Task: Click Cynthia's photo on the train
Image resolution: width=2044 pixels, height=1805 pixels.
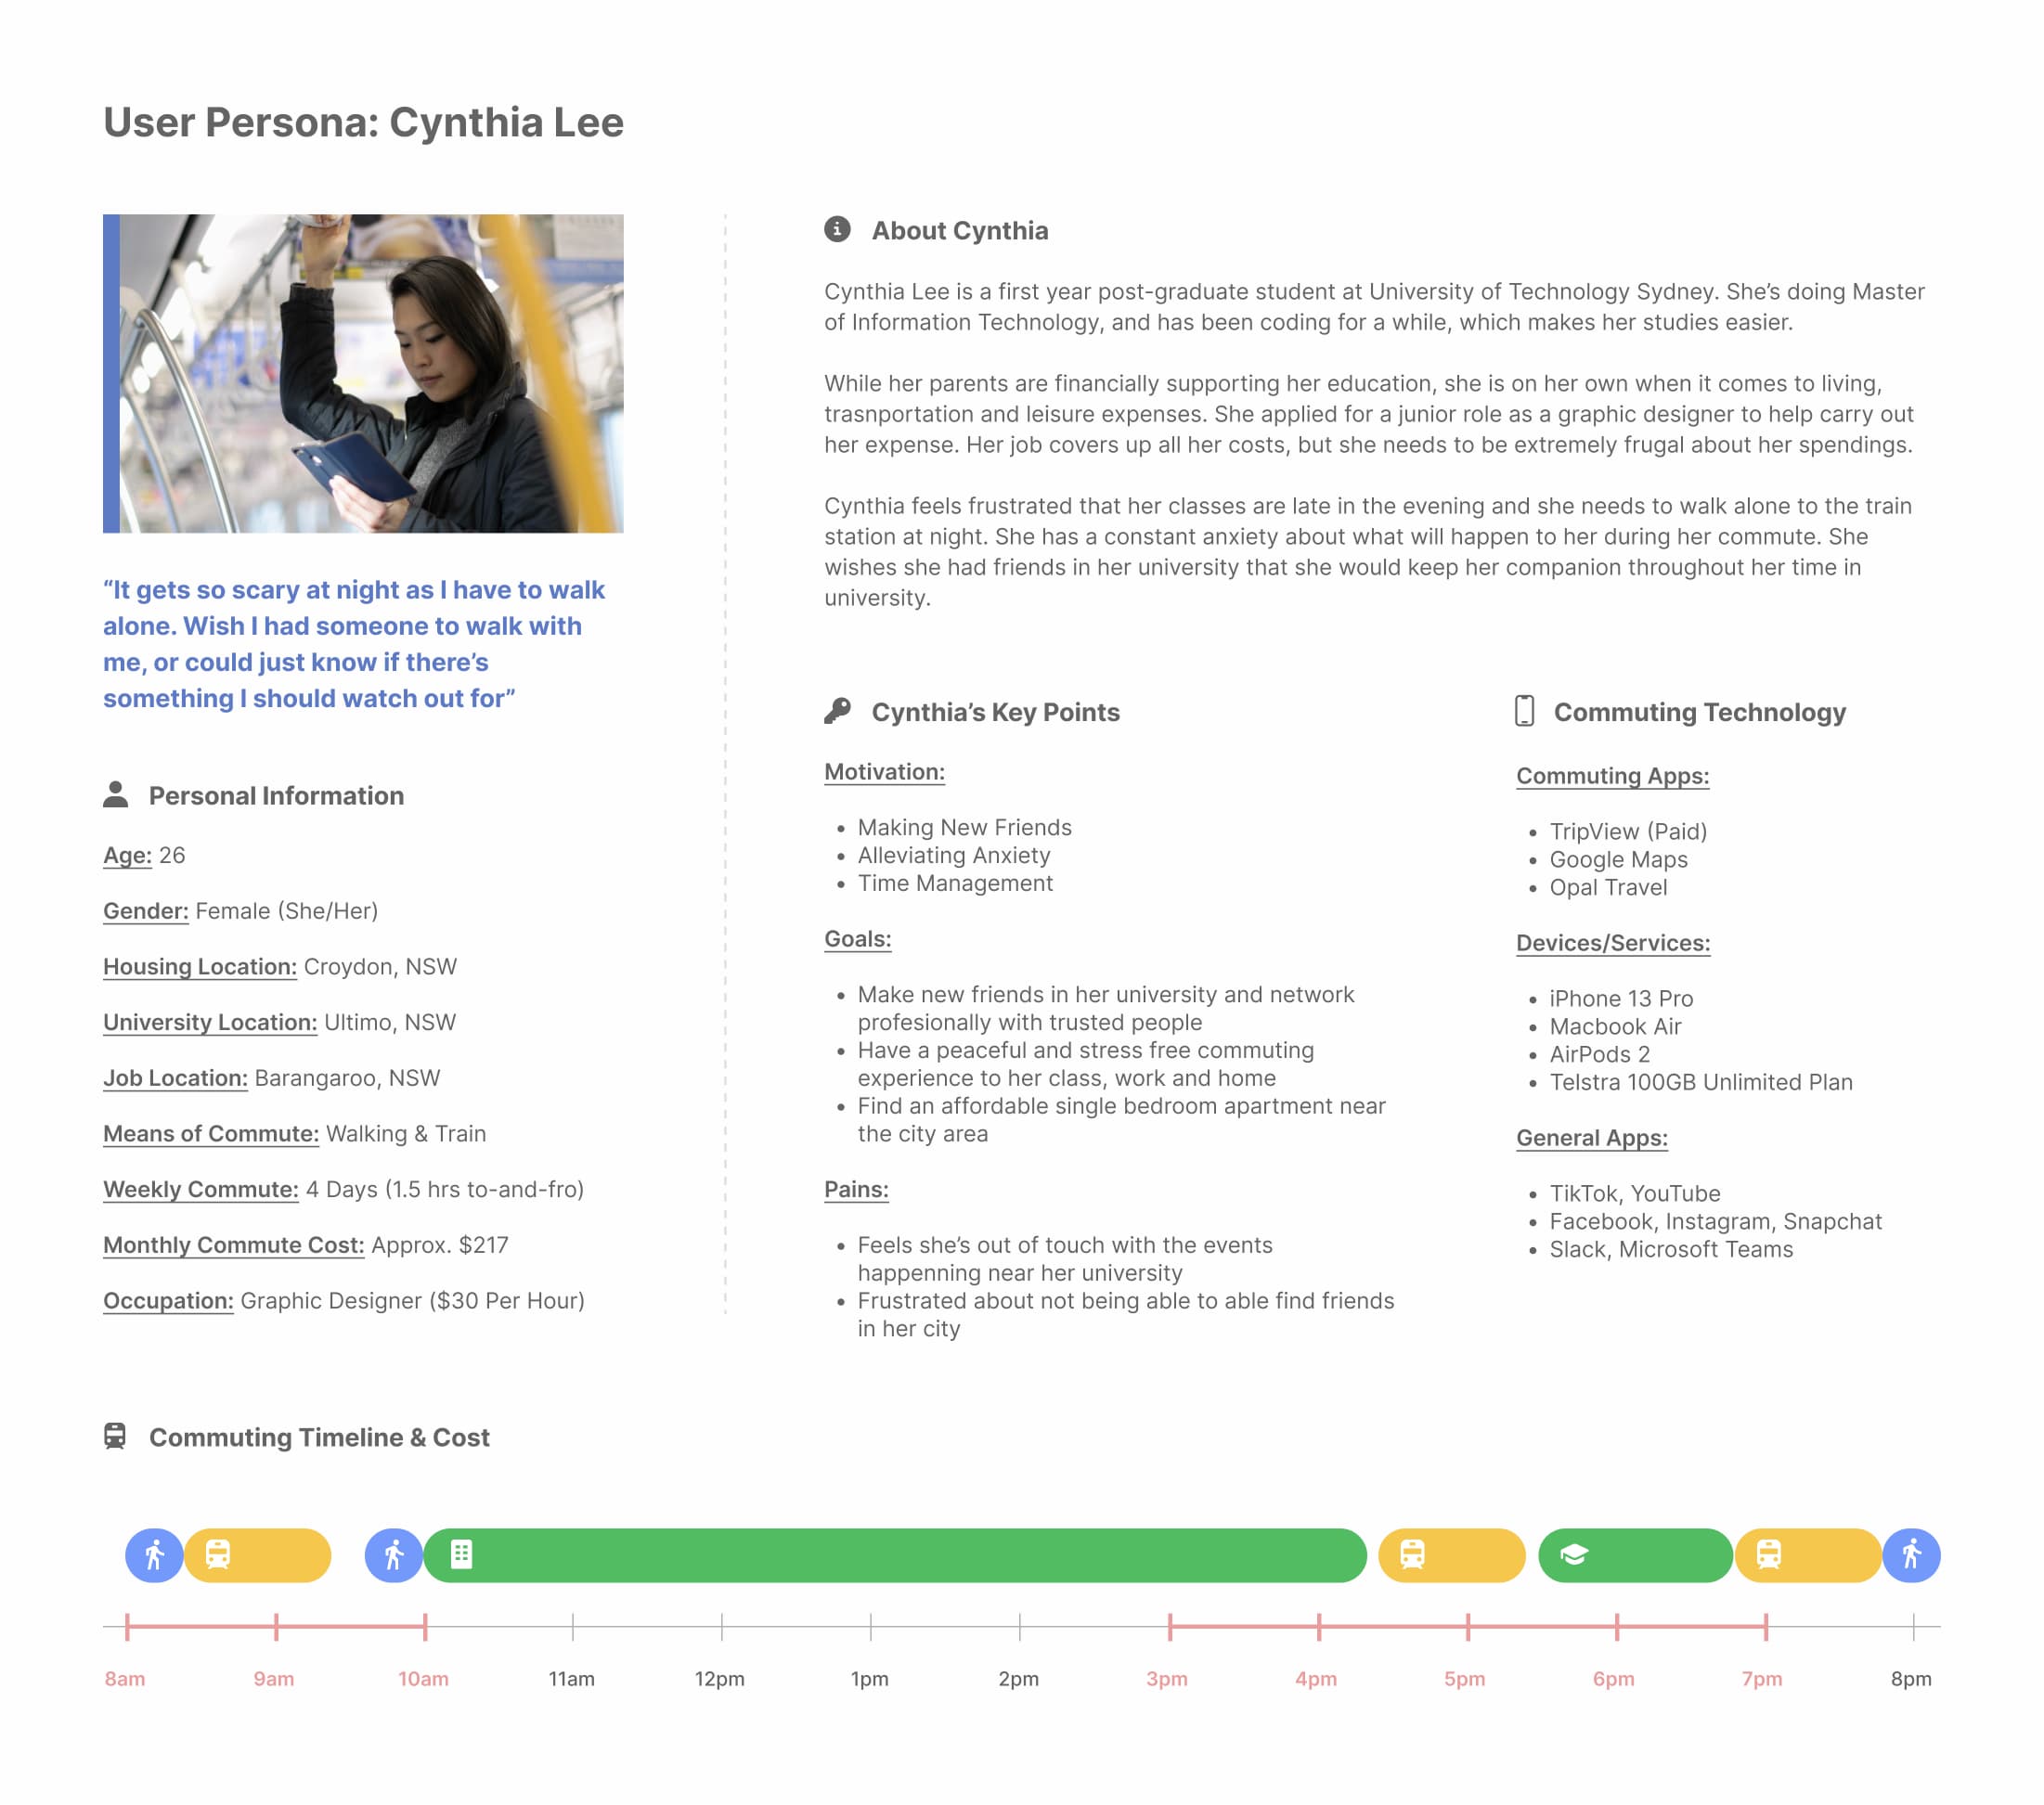Action: click(x=371, y=373)
